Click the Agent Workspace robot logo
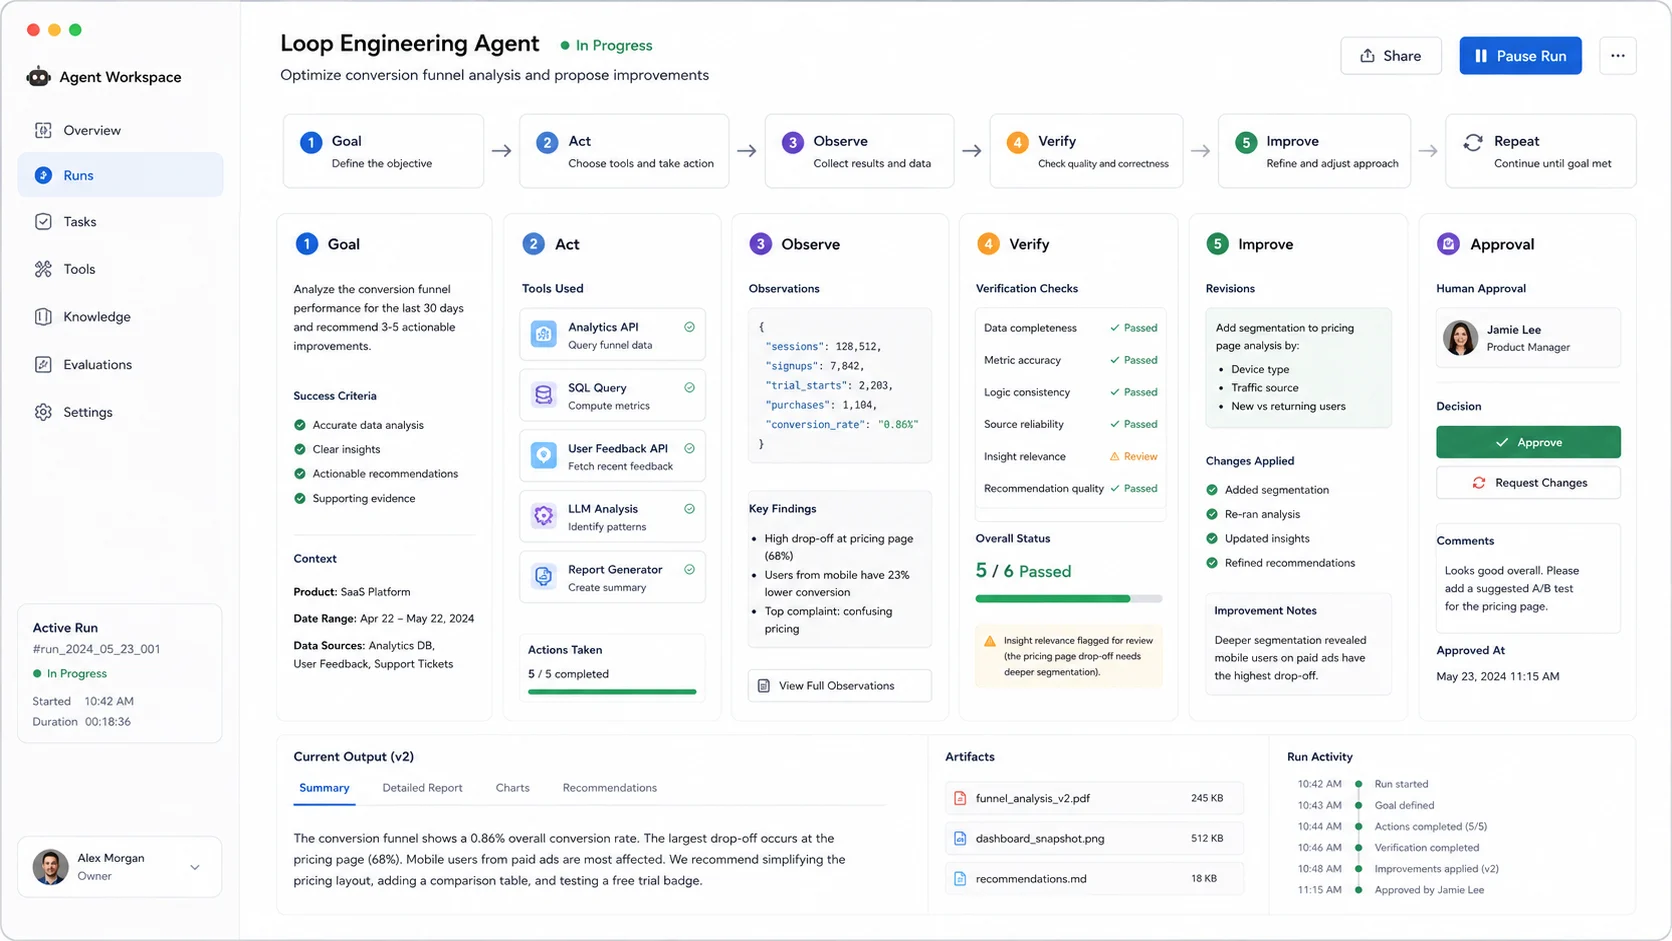 click(x=38, y=77)
